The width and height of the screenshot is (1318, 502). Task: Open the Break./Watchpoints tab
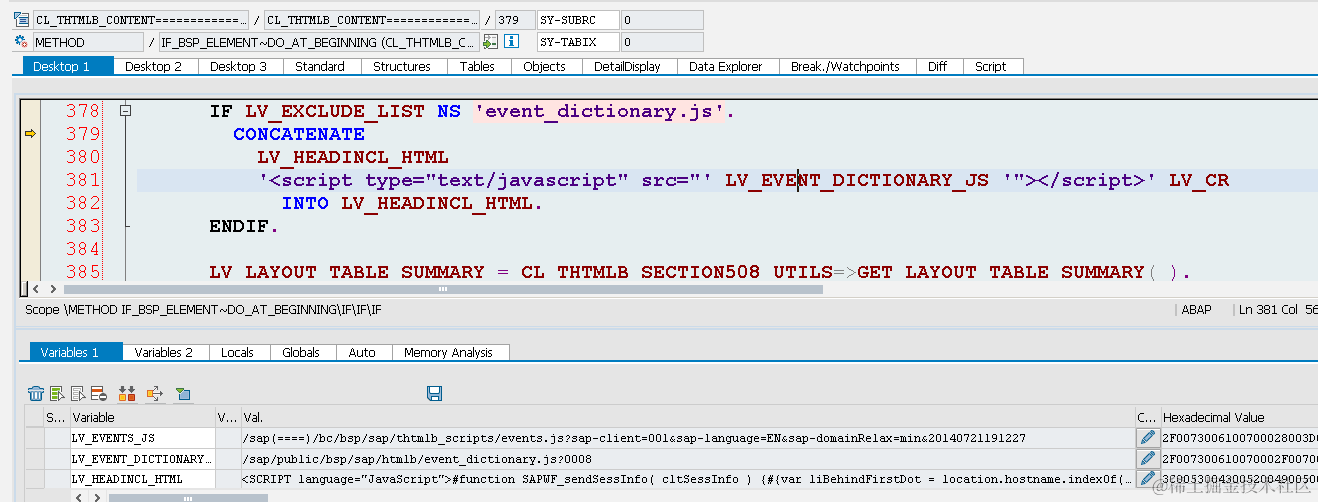(845, 66)
